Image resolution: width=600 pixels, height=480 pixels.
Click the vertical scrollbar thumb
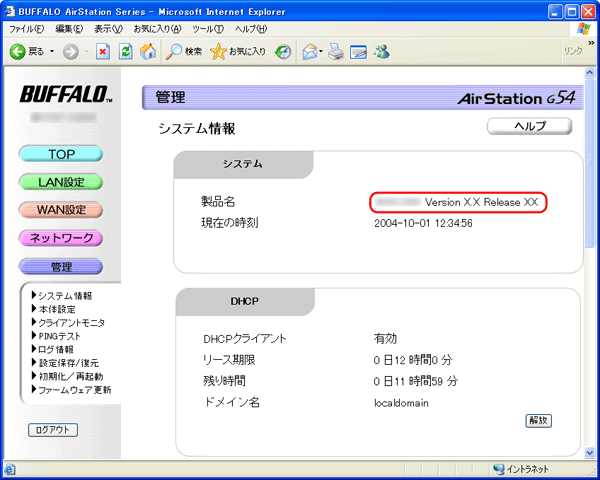point(590,163)
